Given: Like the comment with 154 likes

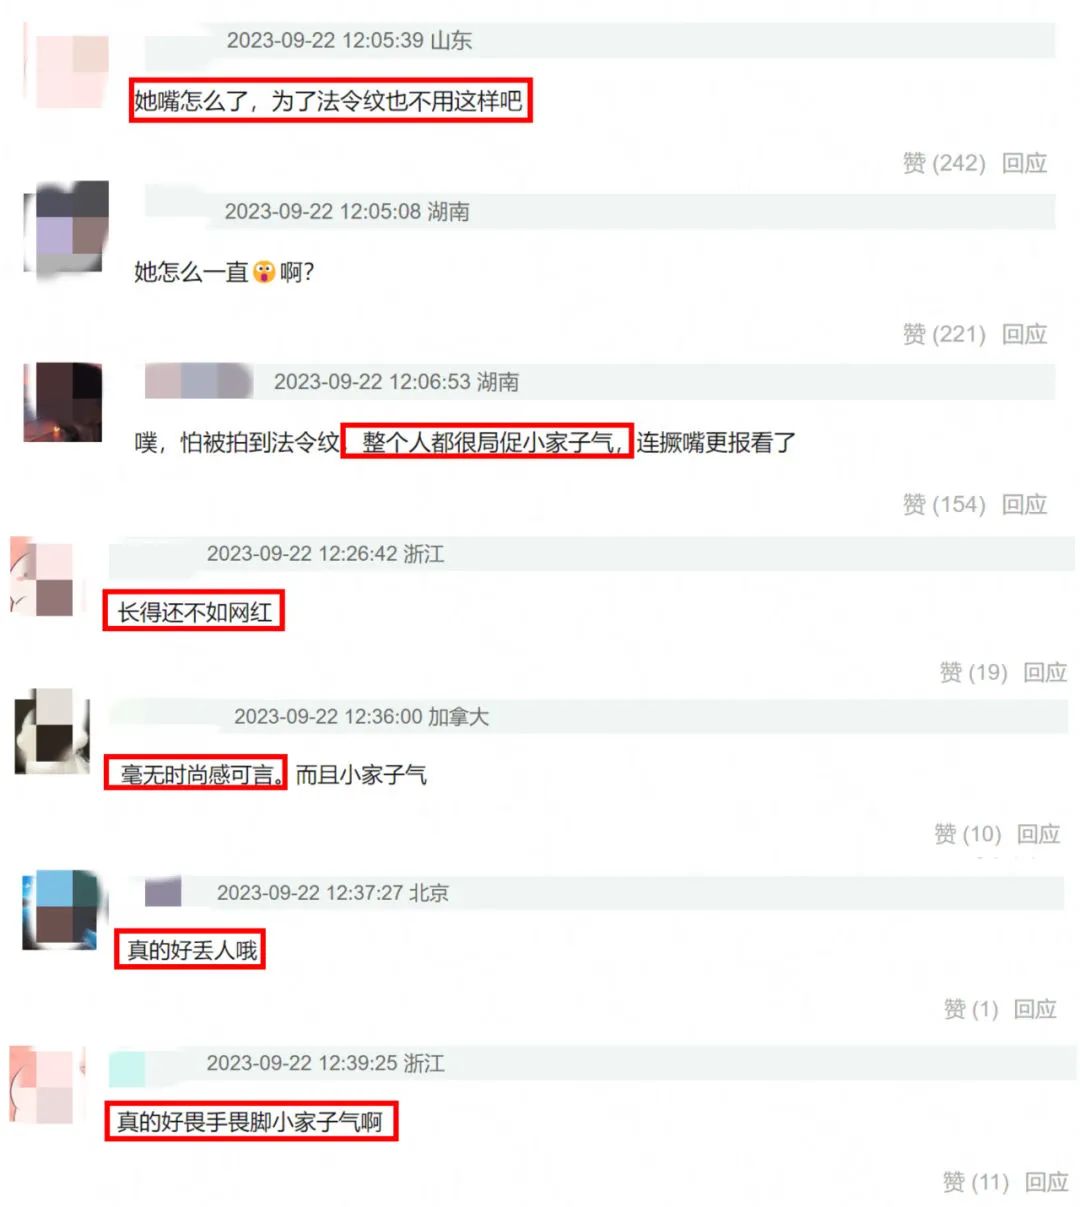Looking at the screenshot, I should point(944,504).
